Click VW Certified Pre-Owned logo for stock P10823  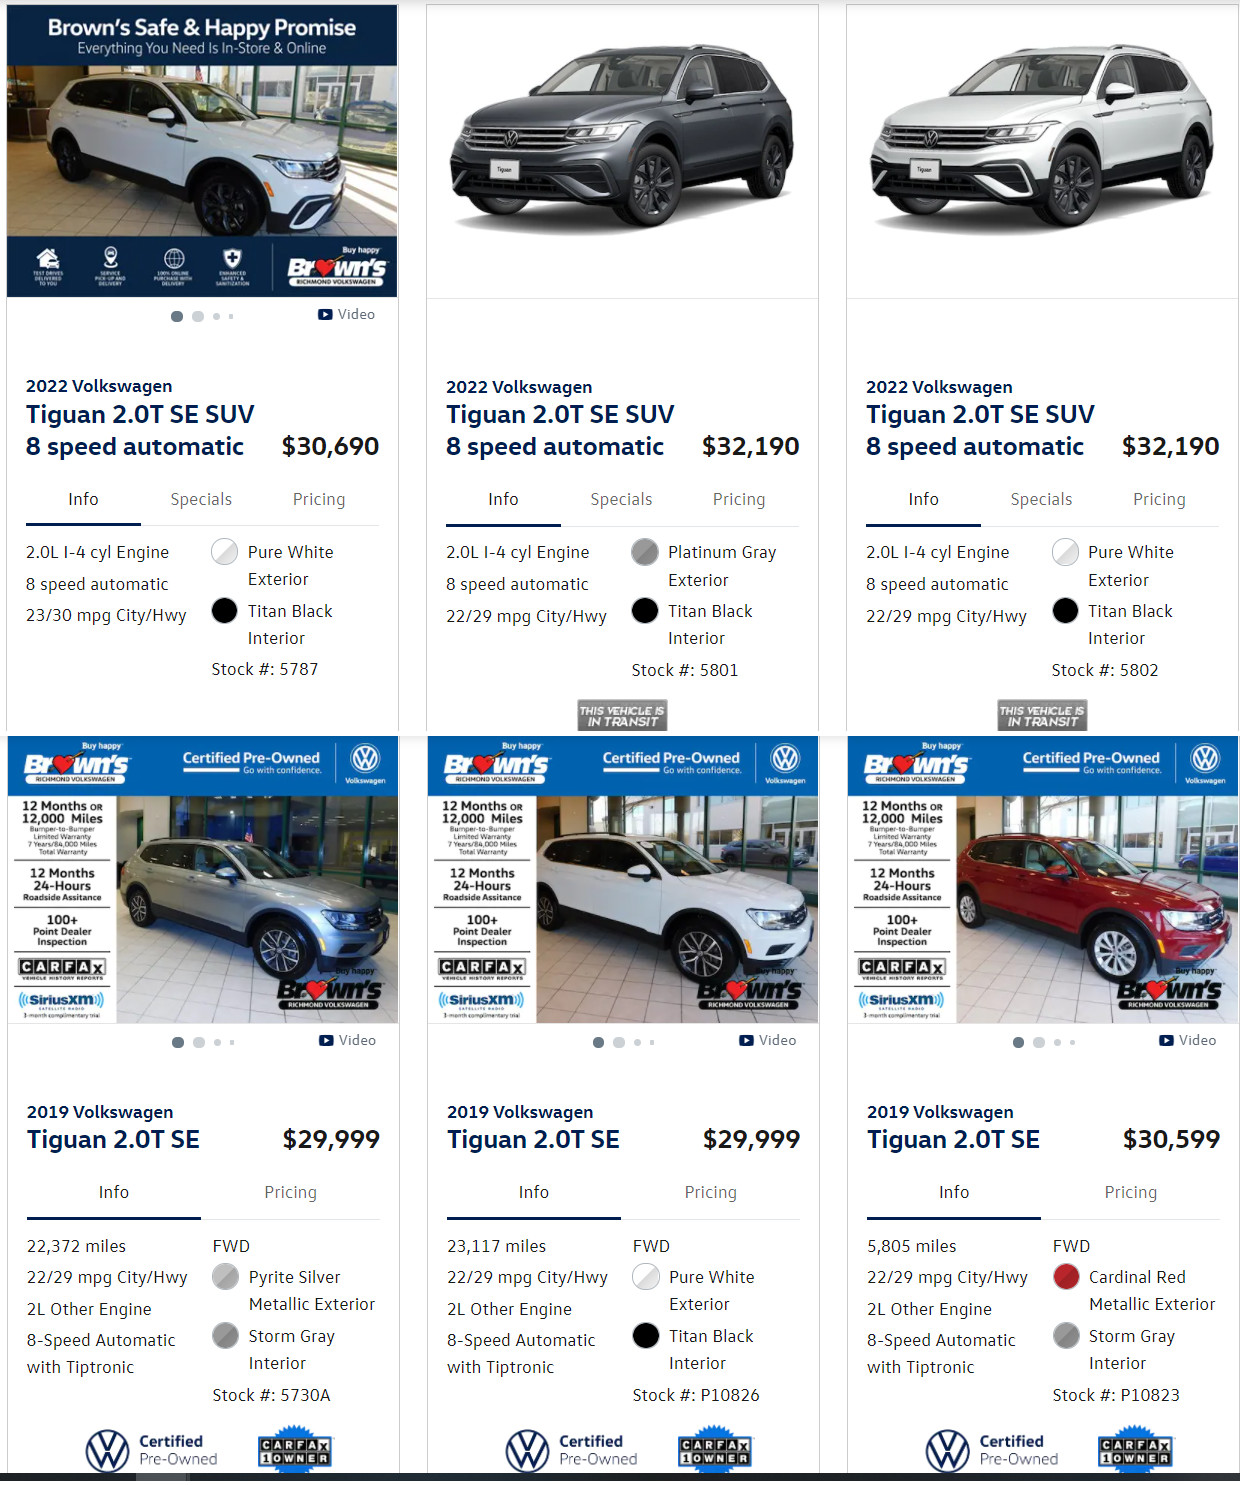click(x=992, y=1450)
